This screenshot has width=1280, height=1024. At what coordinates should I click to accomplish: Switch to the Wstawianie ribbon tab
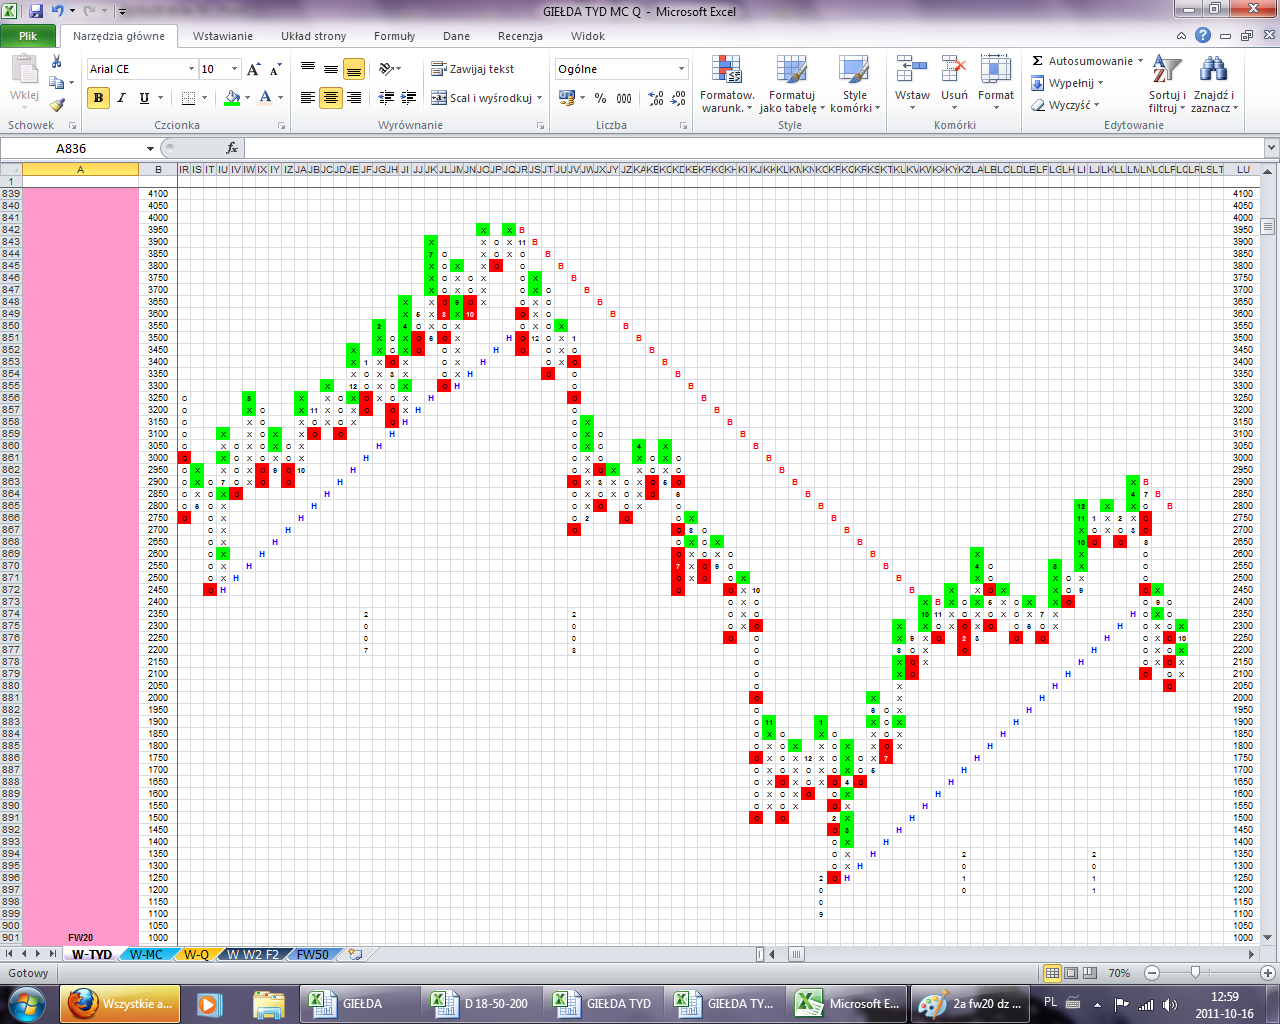coord(223,36)
